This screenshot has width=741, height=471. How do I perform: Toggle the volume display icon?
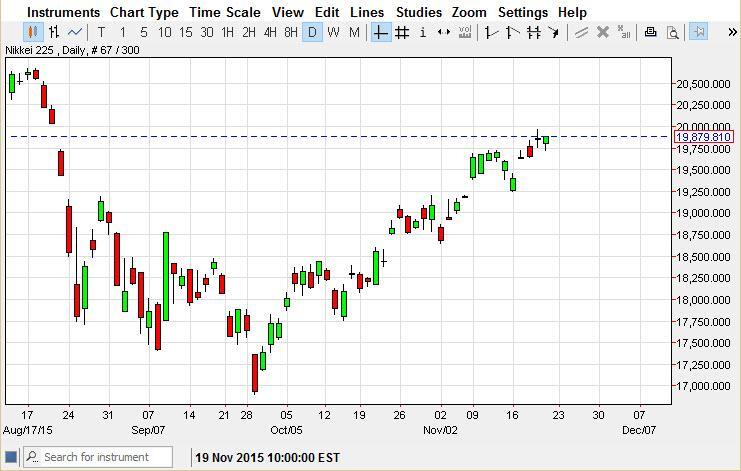point(465,32)
